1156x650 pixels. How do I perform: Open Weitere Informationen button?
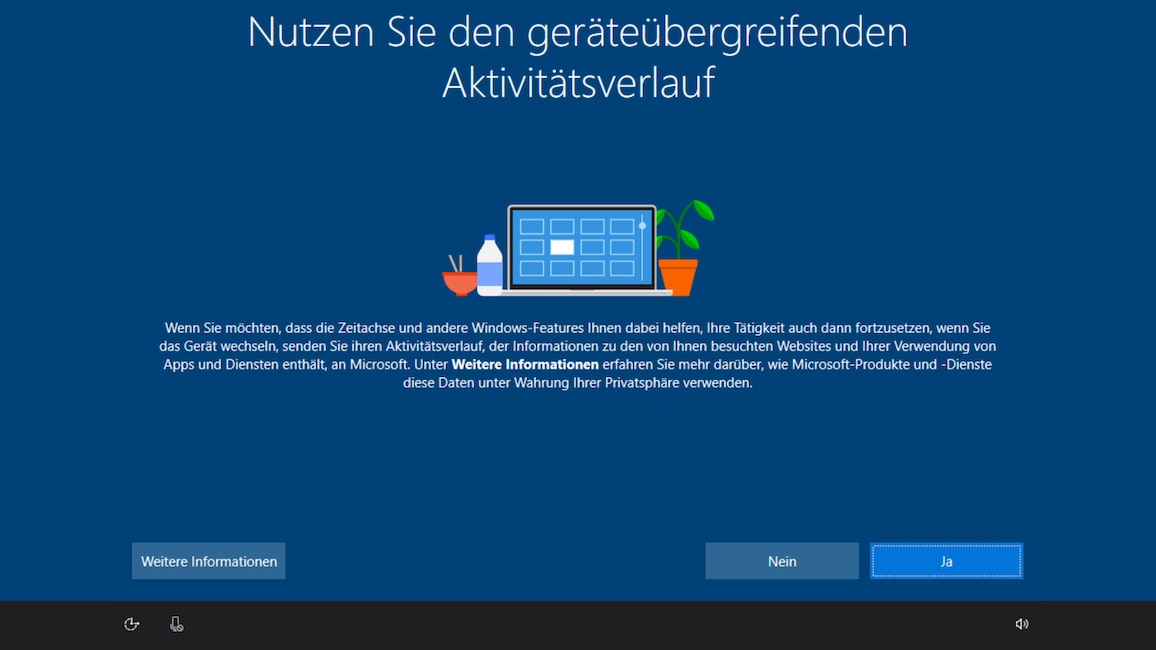pyautogui.click(x=209, y=561)
